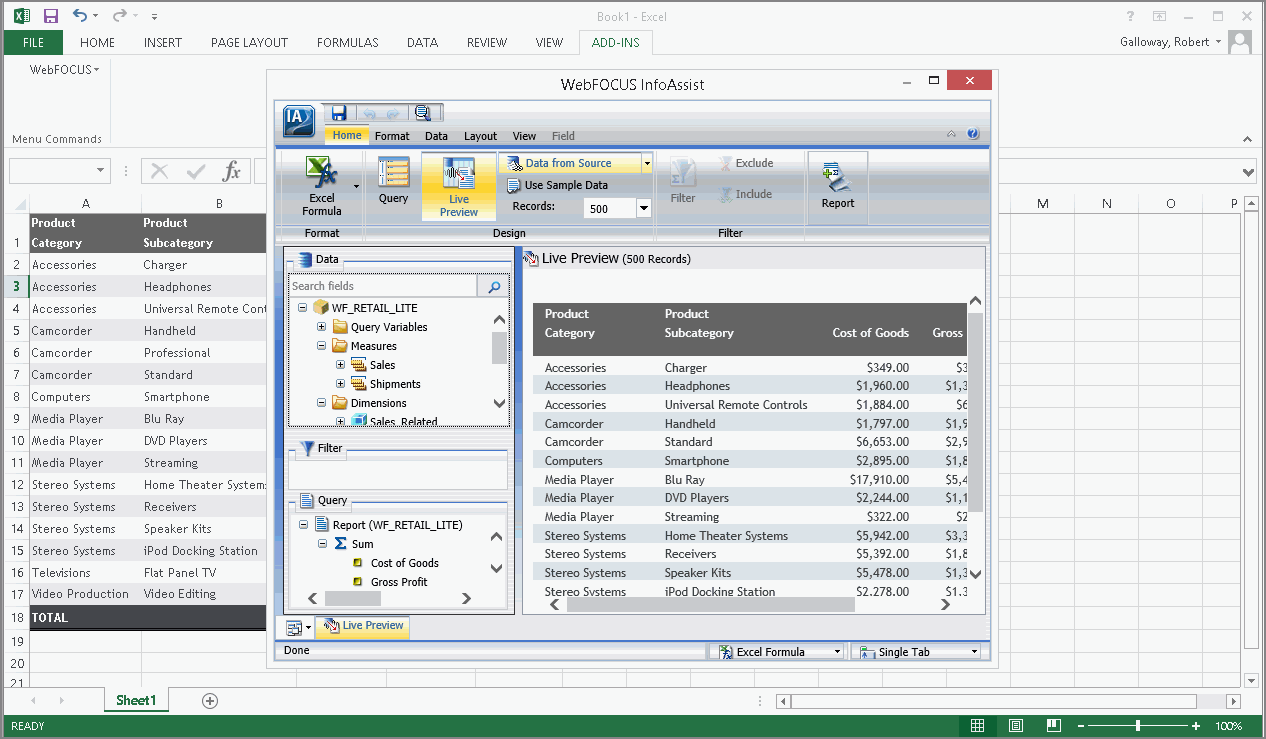Collapse the Dimensions folder
1266x739 pixels.
pos(322,403)
